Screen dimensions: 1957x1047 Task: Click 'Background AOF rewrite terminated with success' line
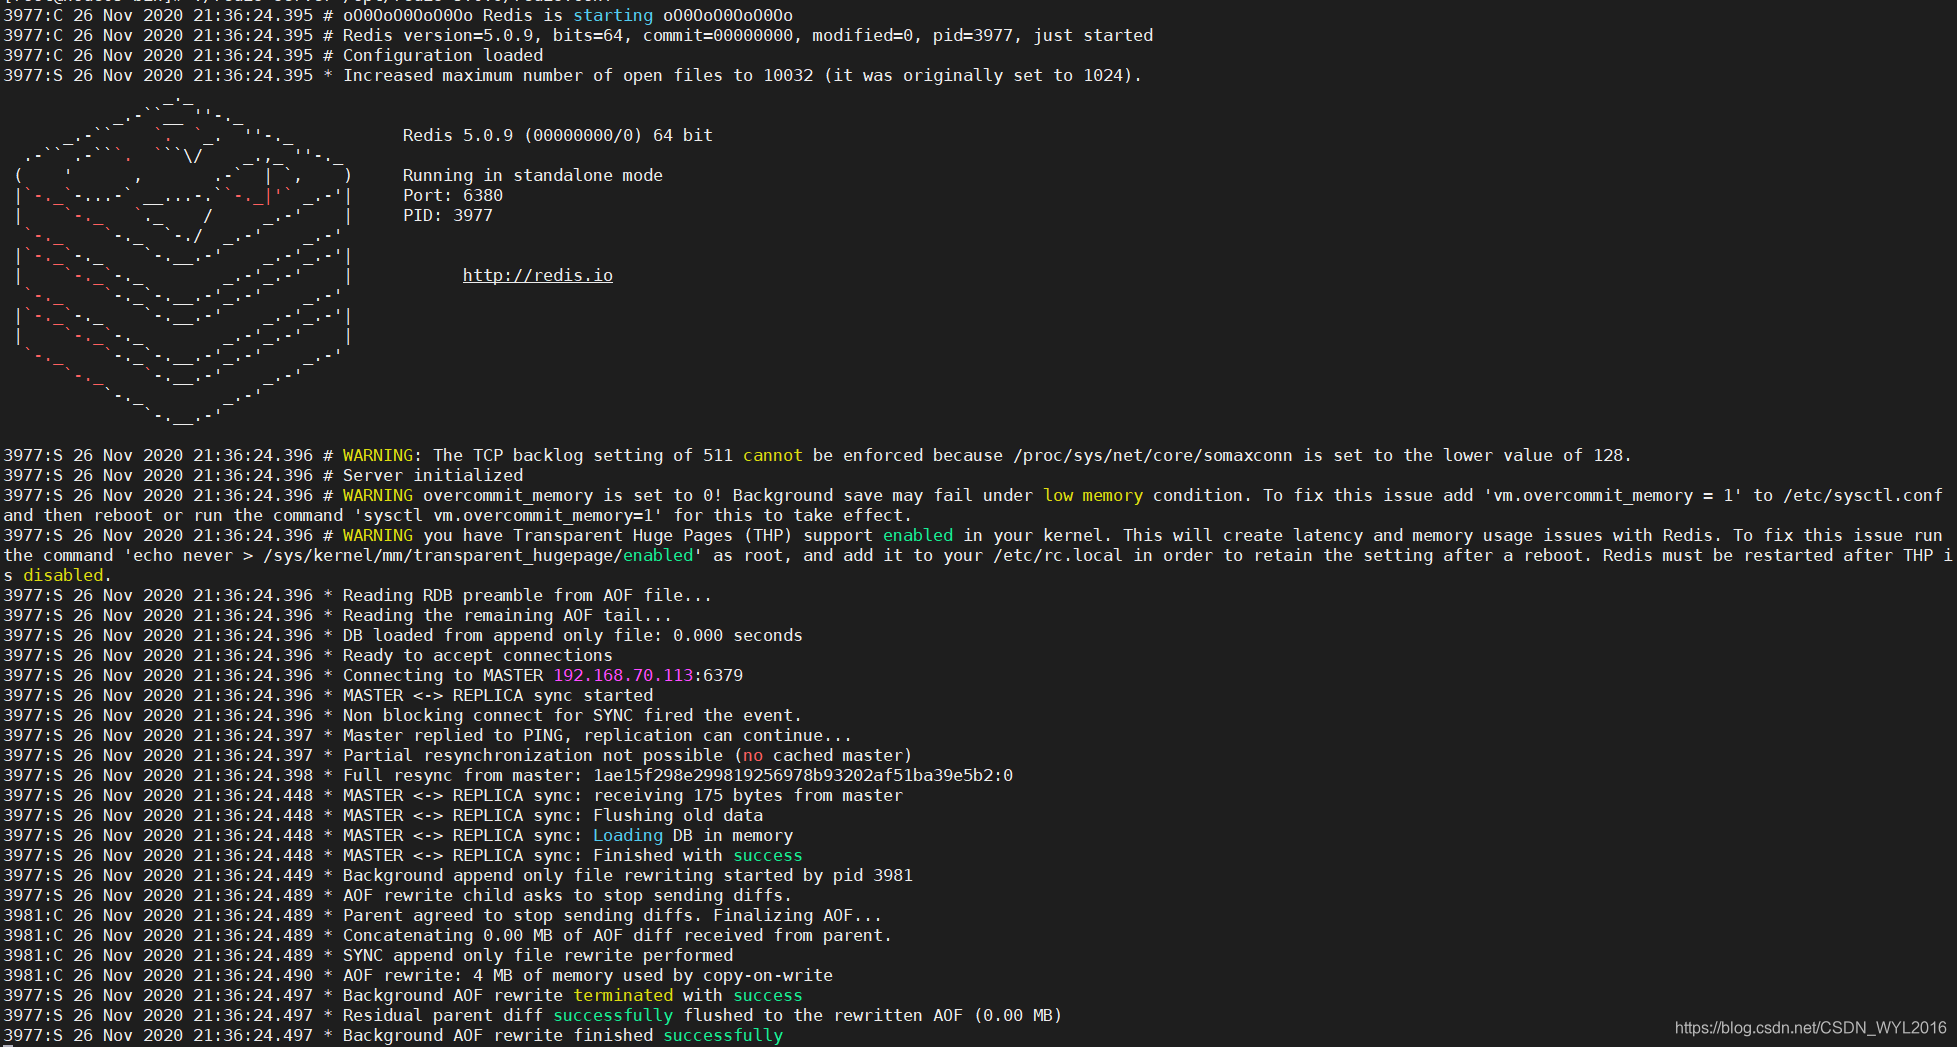(403, 995)
